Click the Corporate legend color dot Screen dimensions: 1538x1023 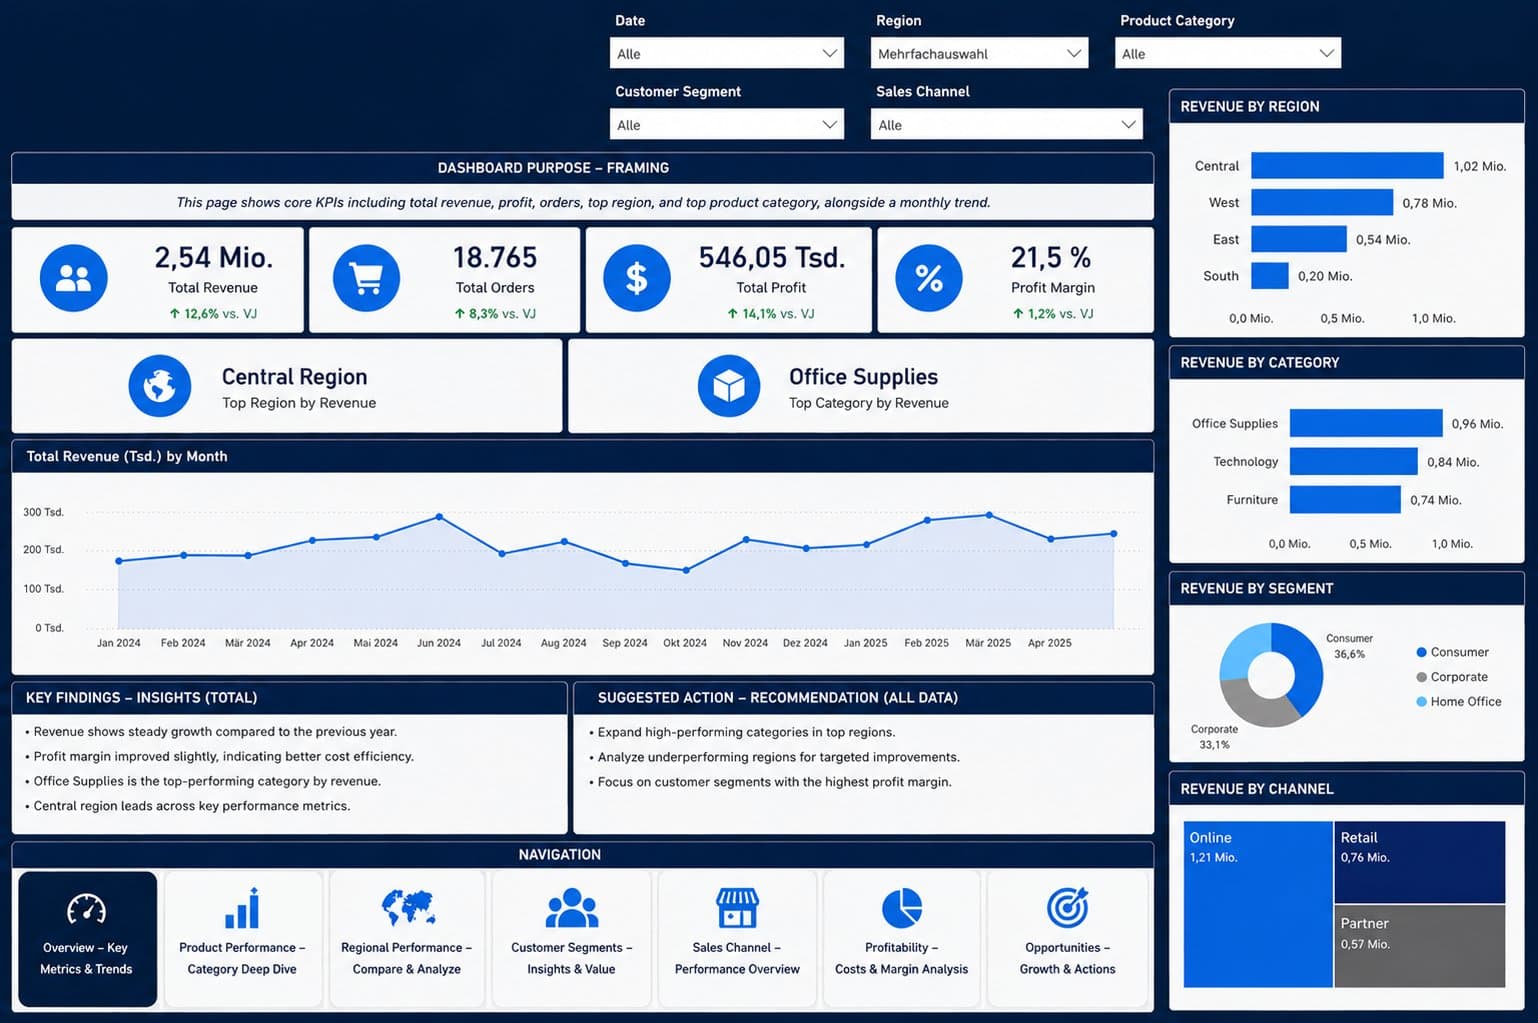pyautogui.click(x=1421, y=677)
